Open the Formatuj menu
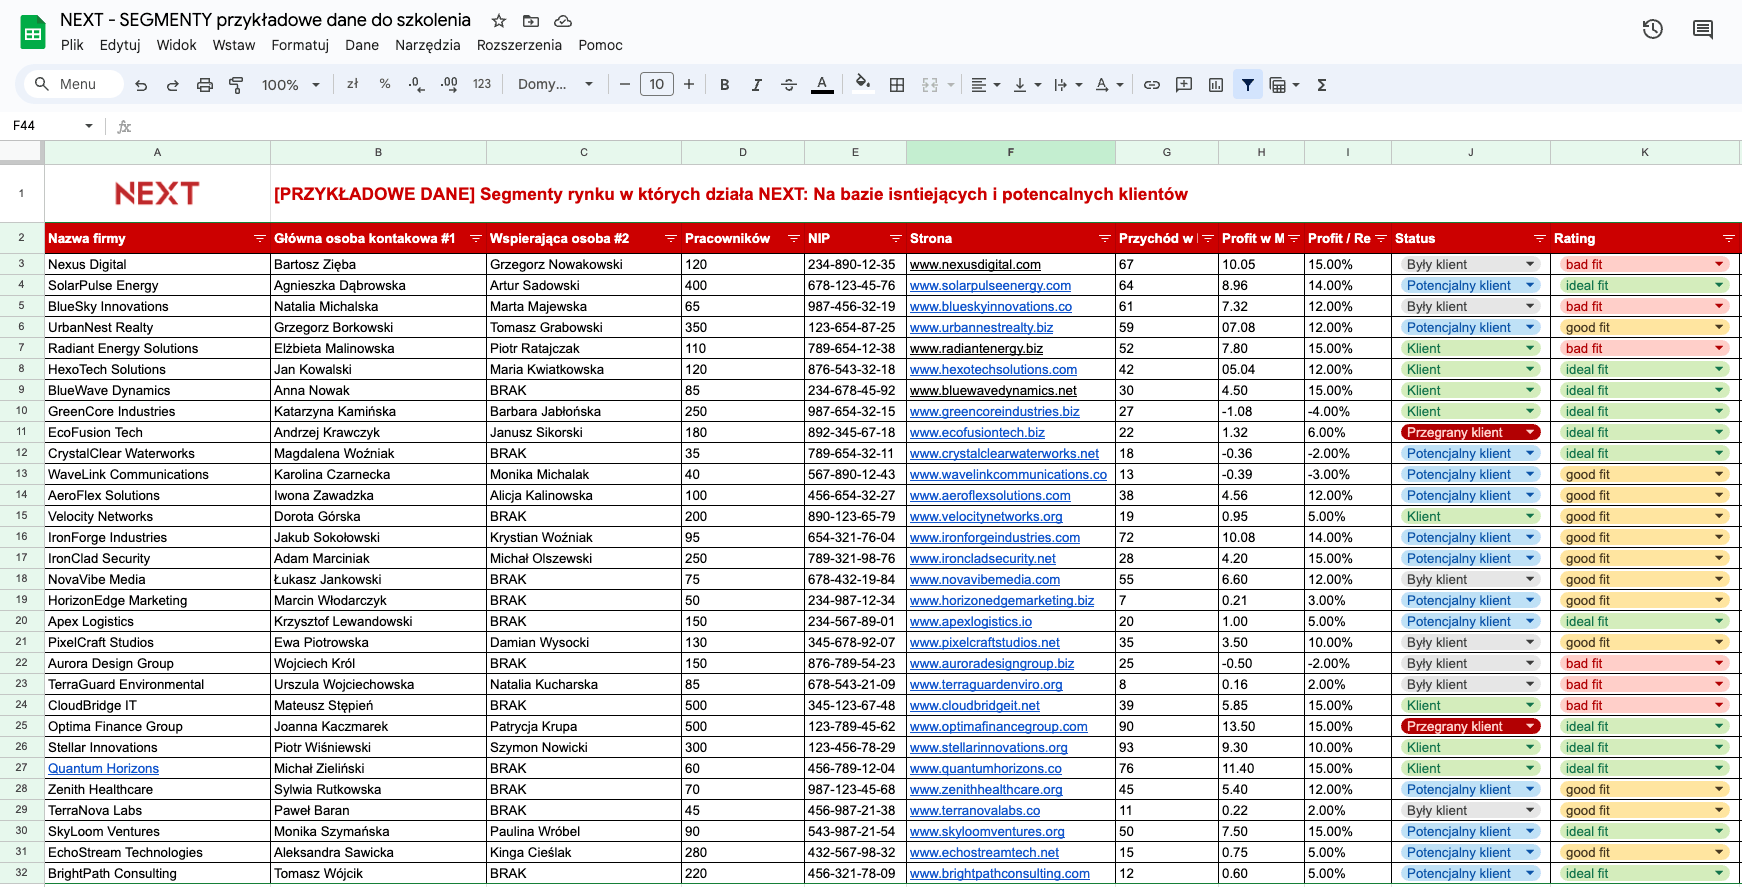The height and width of the screenshot is (887, 1742). tap(300, 45)
